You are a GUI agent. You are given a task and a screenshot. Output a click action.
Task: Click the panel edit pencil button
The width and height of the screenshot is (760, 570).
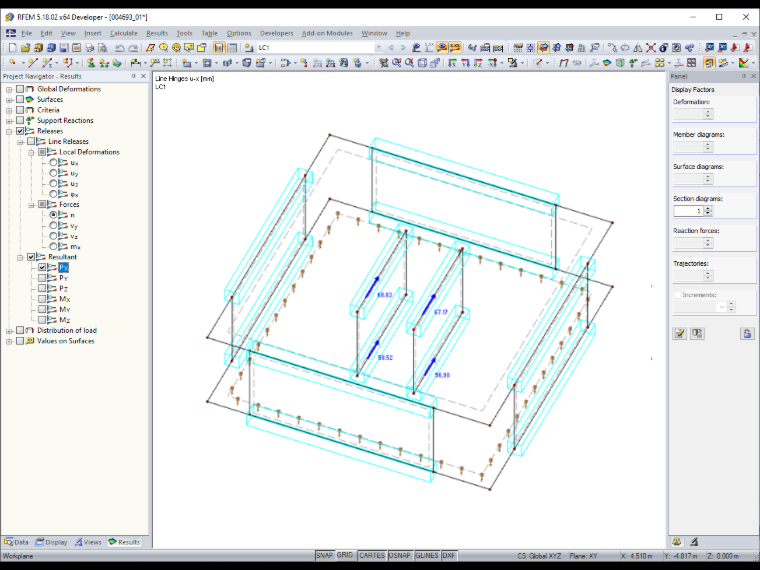[x=680, y=333]
